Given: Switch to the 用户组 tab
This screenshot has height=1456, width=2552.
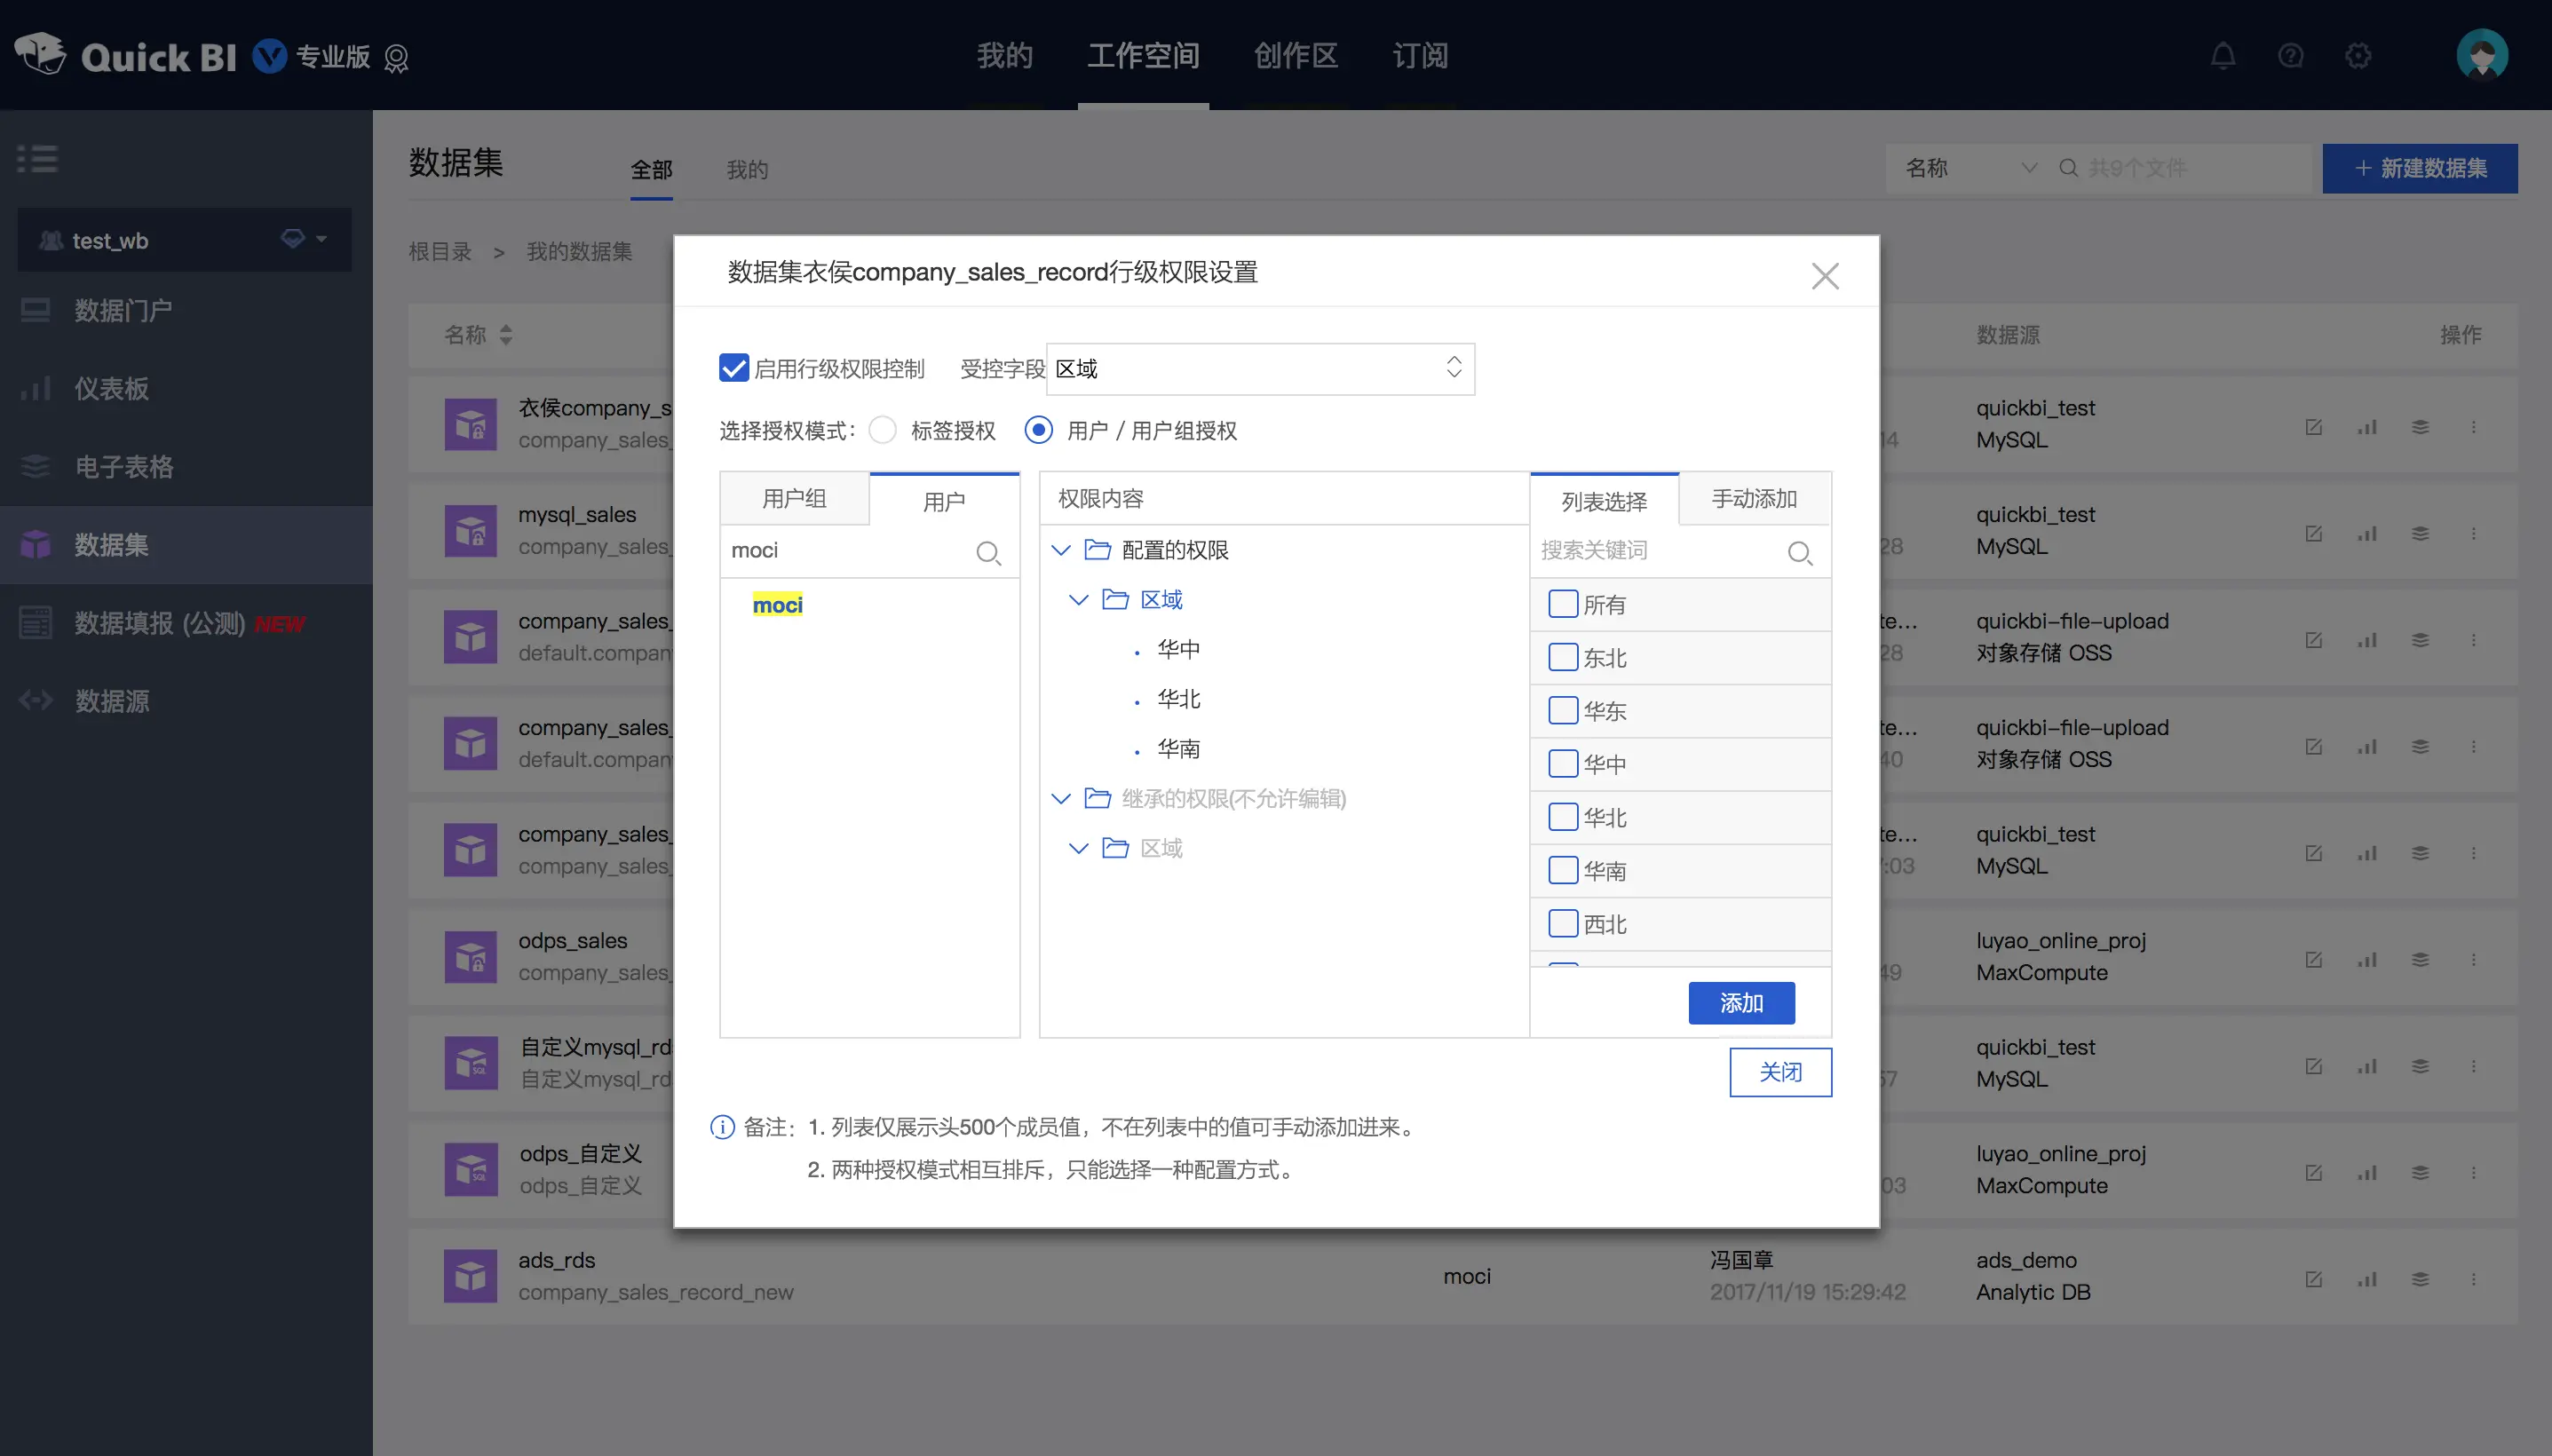Looking at the screenshot, I should click(x=794, y=499).
